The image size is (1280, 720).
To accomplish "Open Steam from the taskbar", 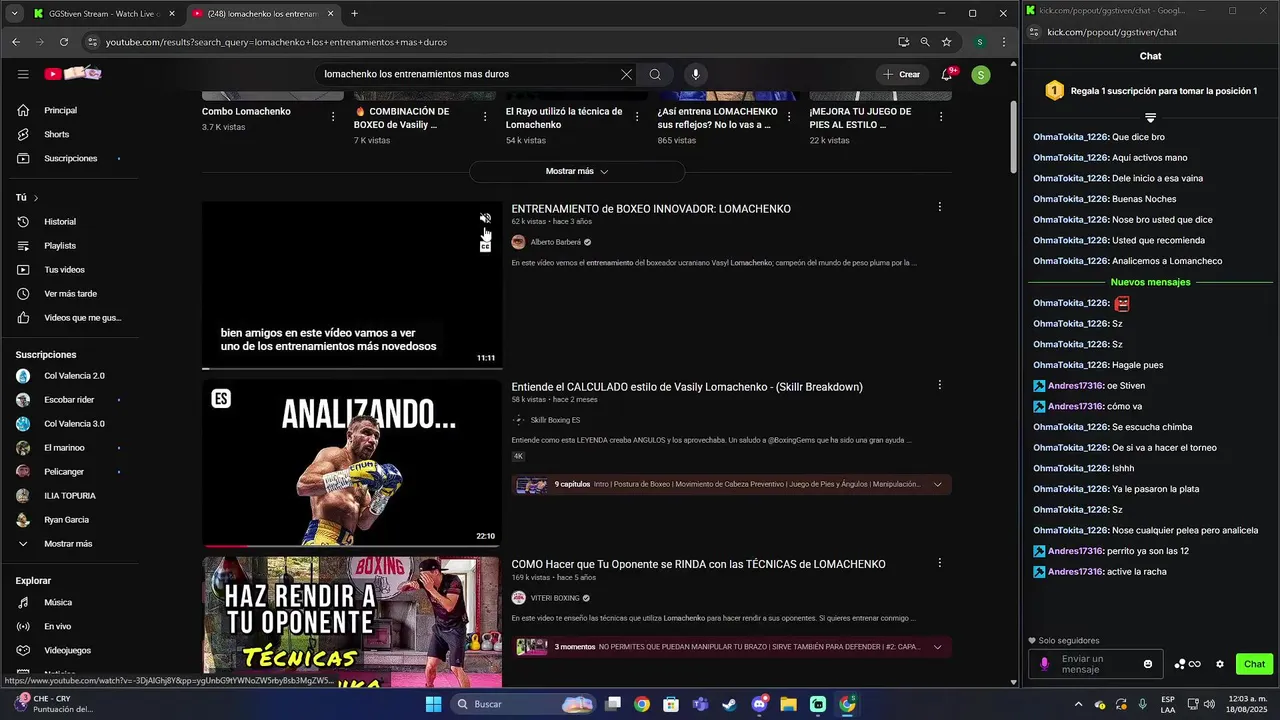I will tap(730, 704).
